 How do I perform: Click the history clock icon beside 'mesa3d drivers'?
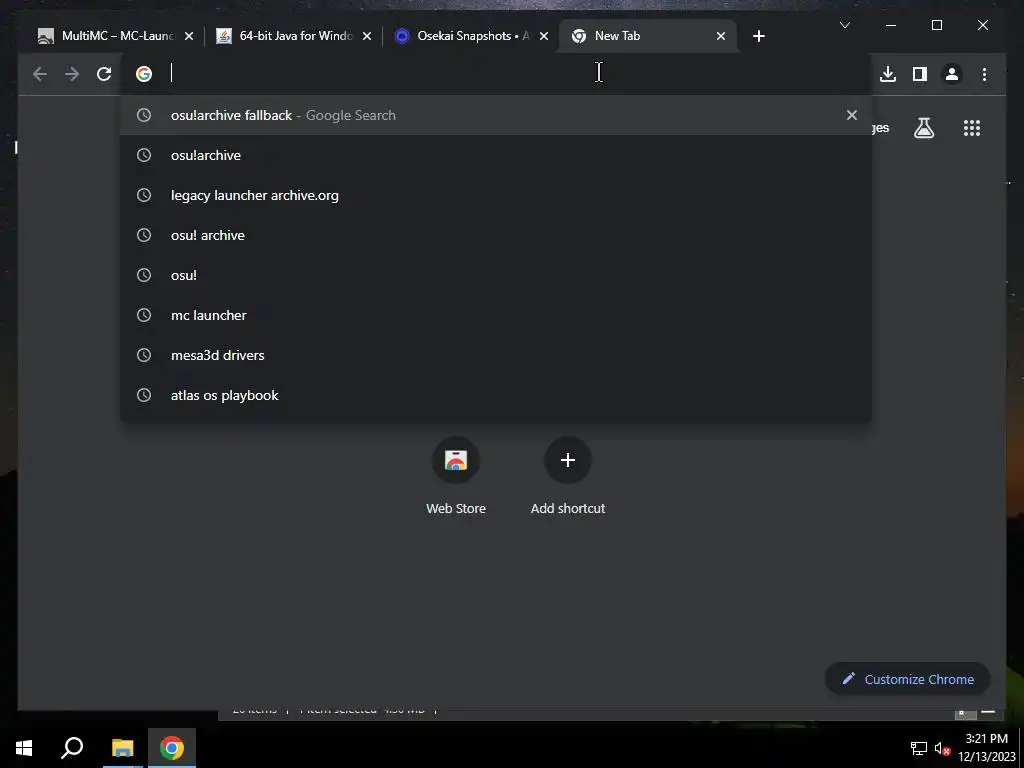[144, 355]
